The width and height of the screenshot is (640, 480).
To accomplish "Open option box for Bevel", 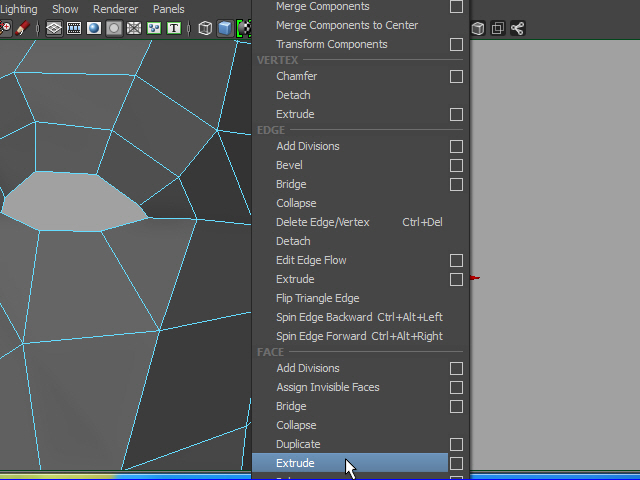I will [456, 165].
